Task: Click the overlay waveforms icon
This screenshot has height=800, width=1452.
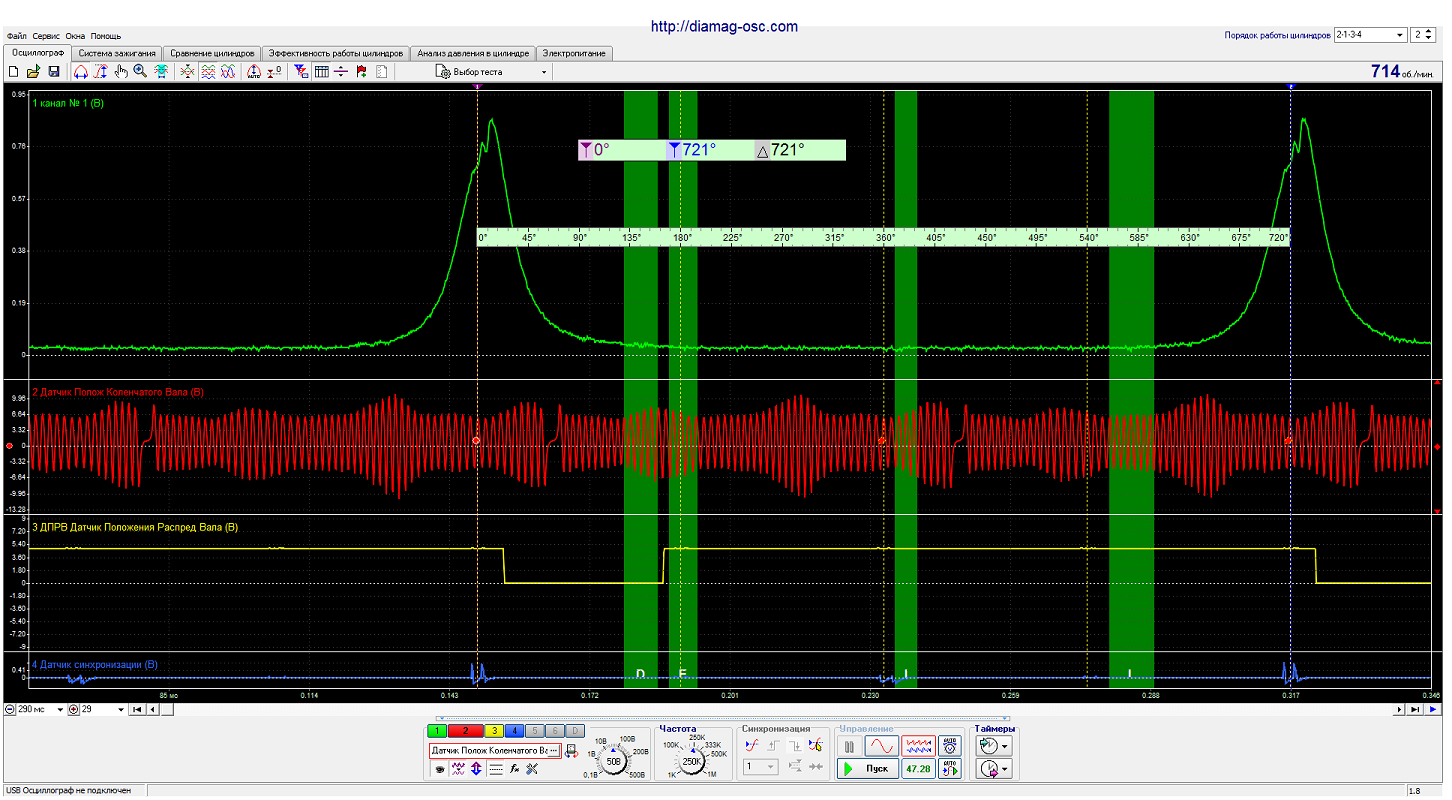Action: pos(187,72)
